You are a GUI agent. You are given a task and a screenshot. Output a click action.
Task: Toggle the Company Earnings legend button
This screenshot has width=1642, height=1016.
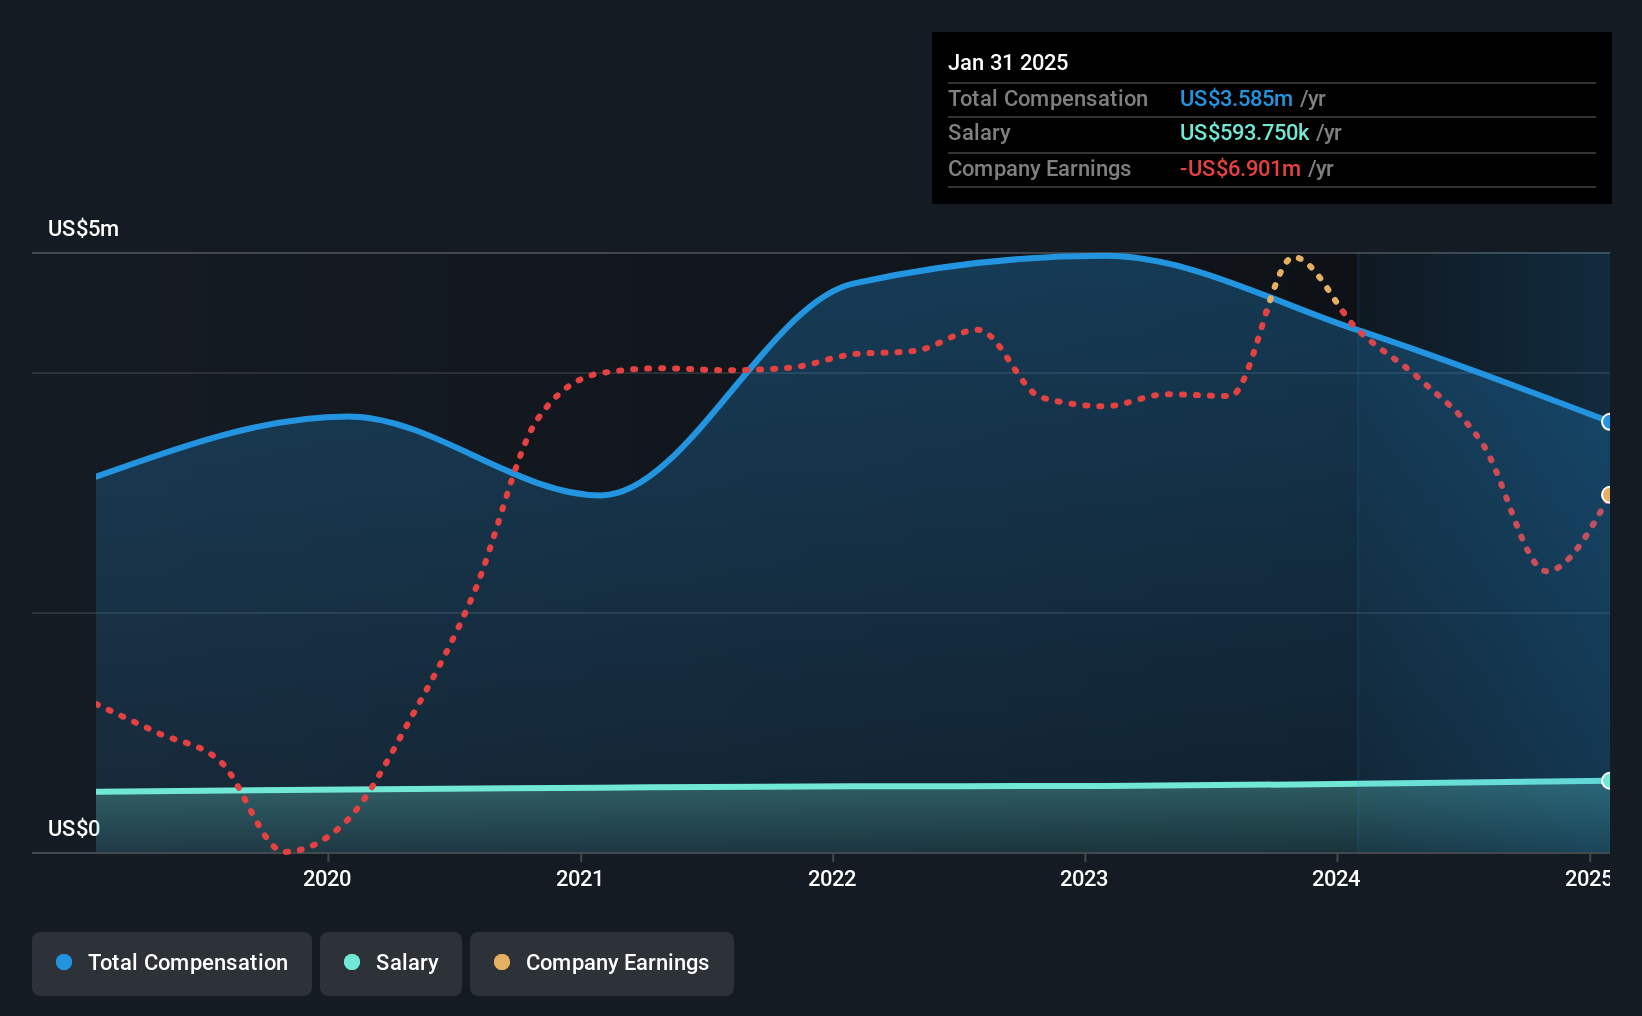(602, 963)
